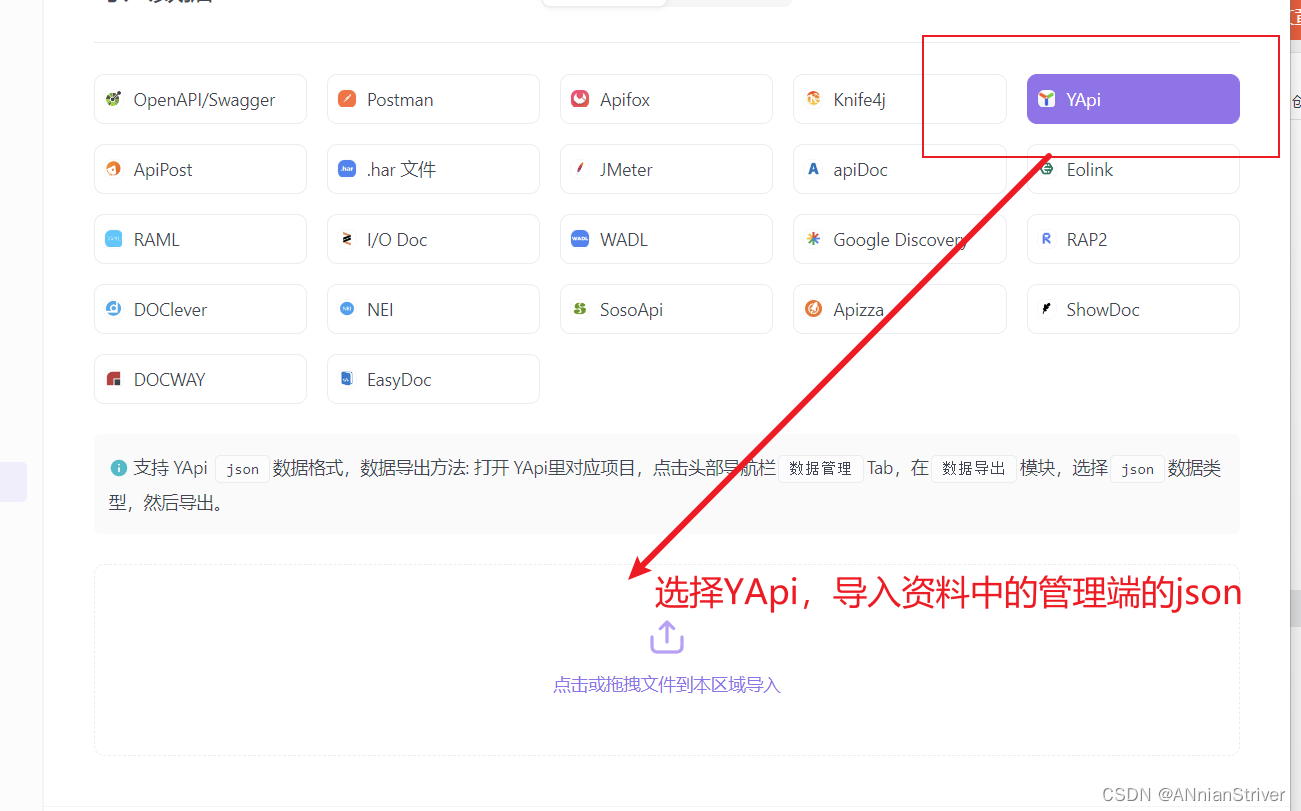1301x811 pixels.
Task: Select the WADL import option
Action: tap(665, 239)
